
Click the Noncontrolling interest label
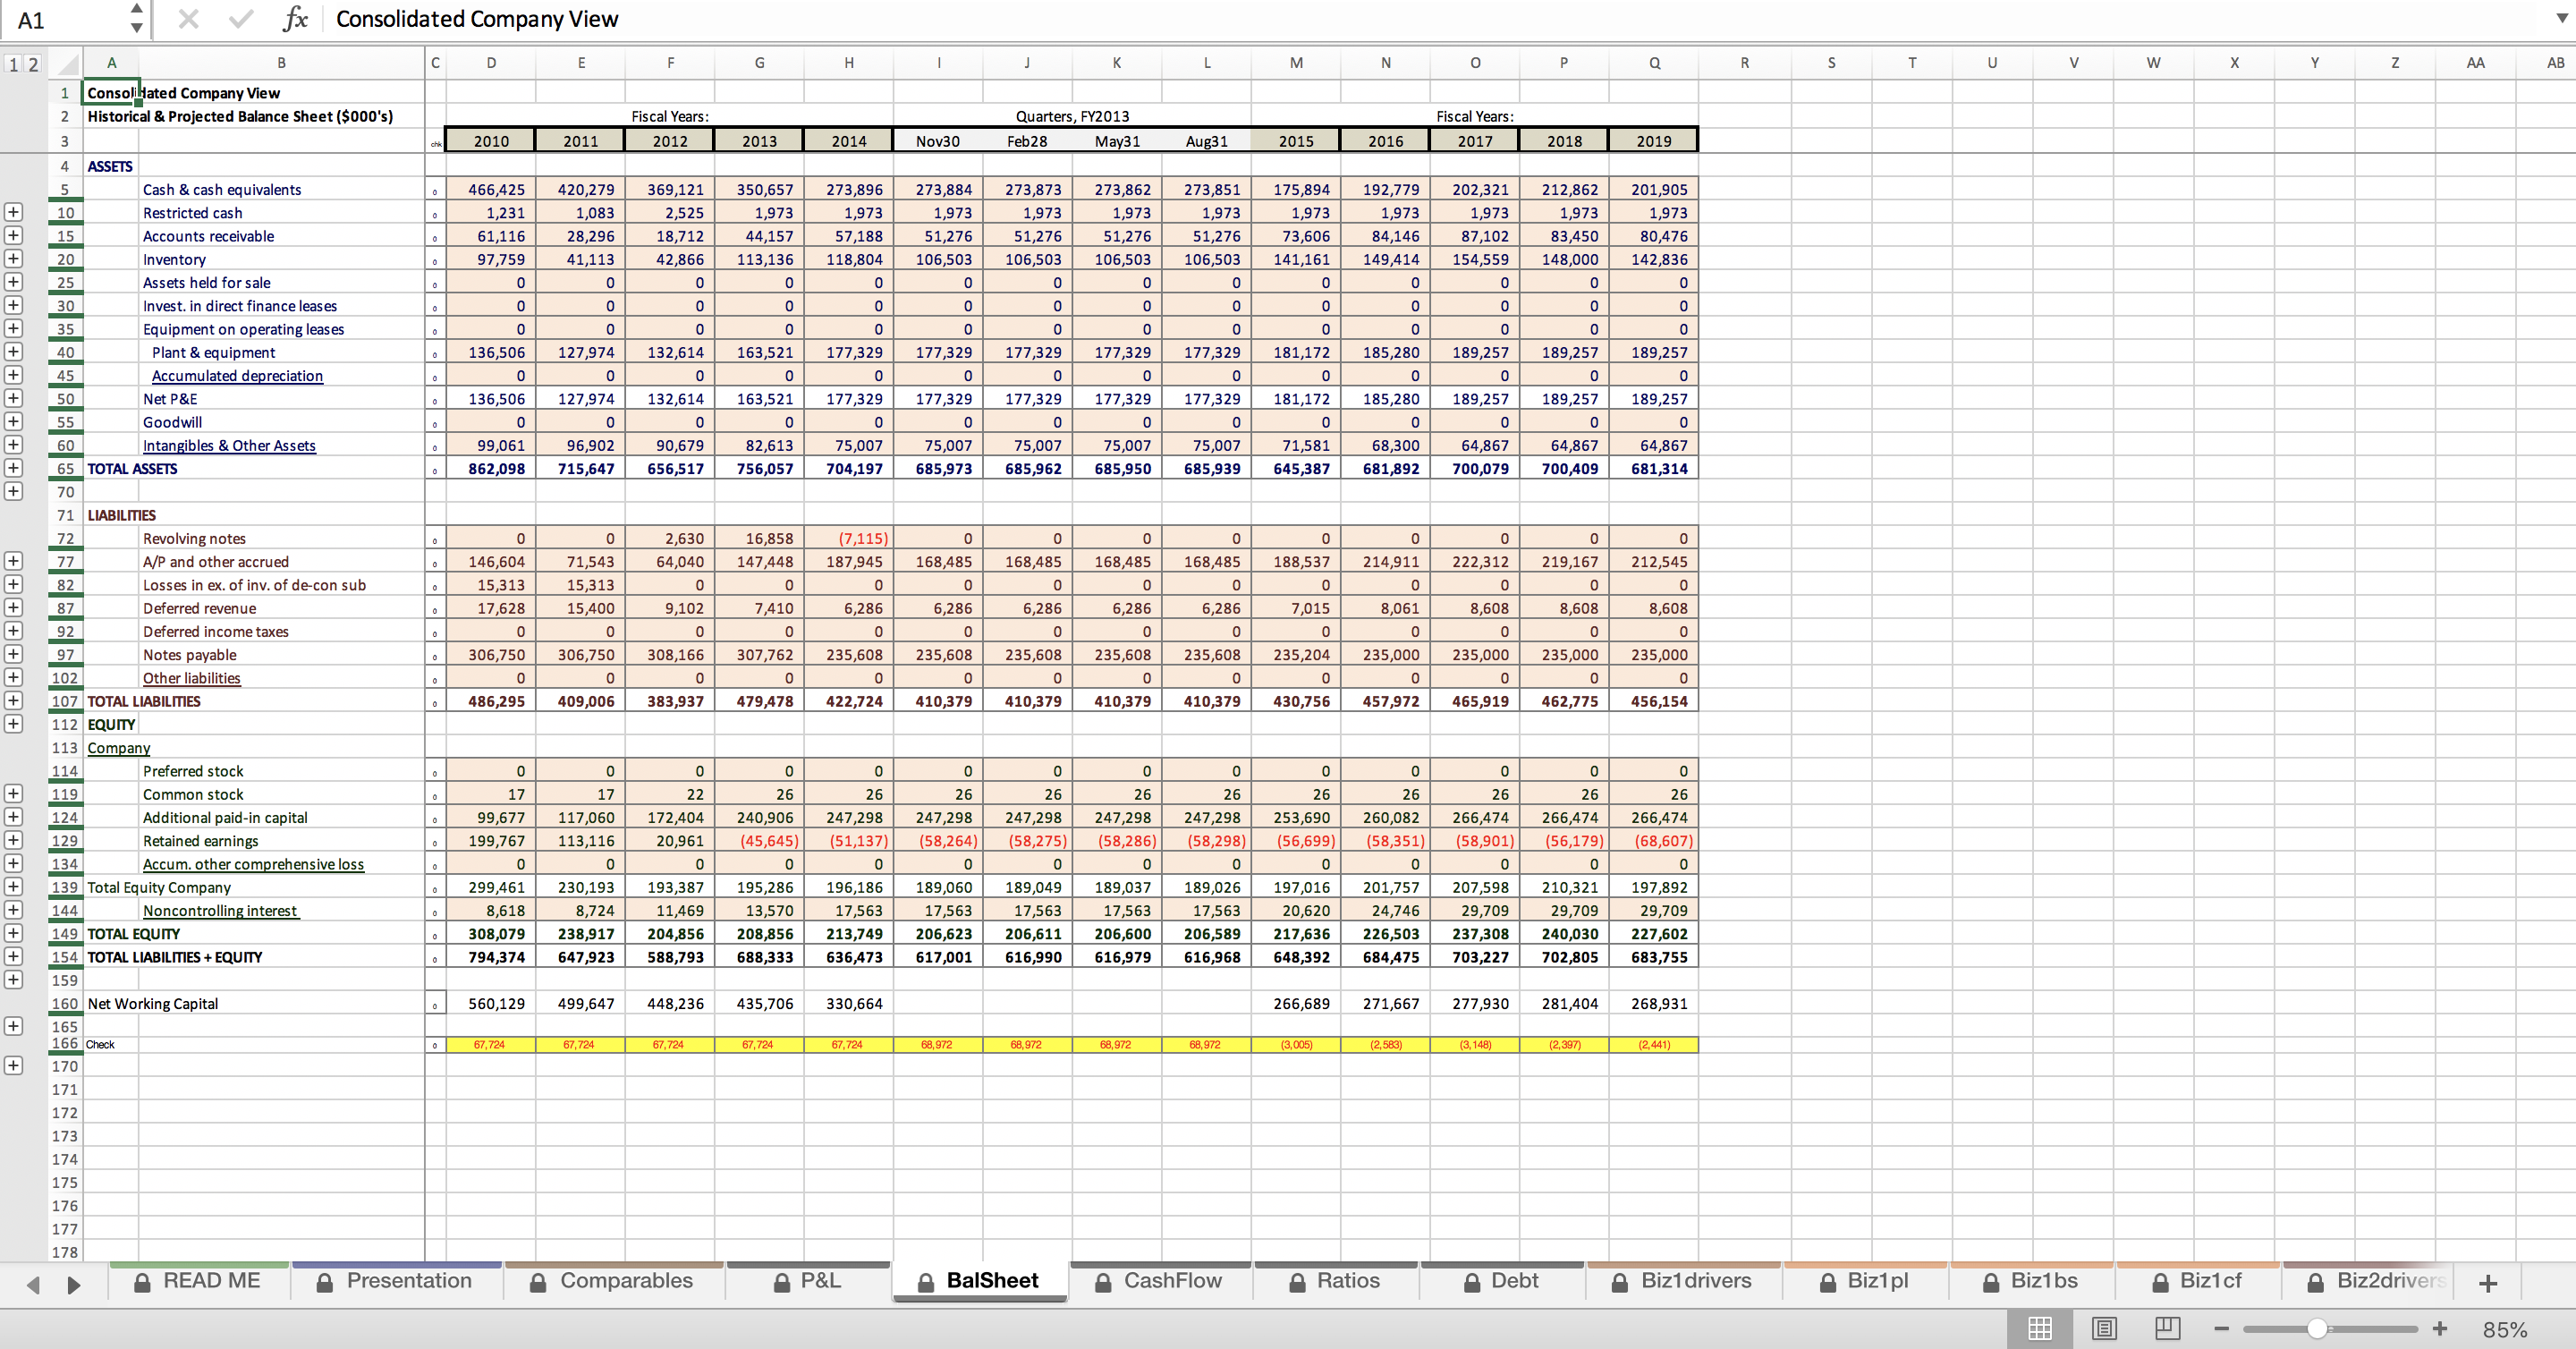click(220, 910)
